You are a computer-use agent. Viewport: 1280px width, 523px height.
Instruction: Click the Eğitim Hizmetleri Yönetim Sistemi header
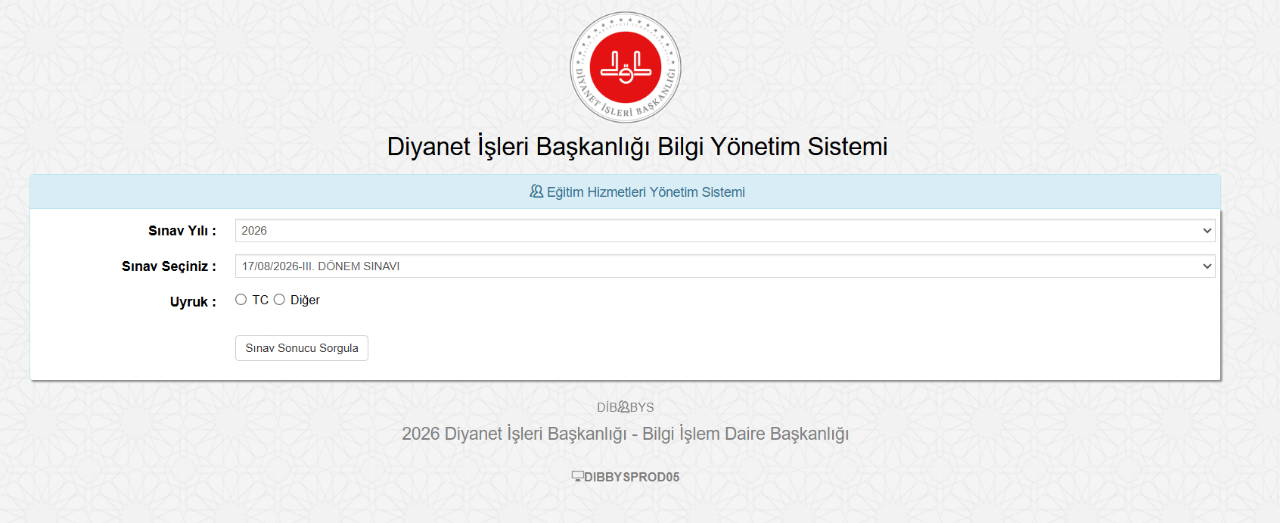tap(625, 192)
